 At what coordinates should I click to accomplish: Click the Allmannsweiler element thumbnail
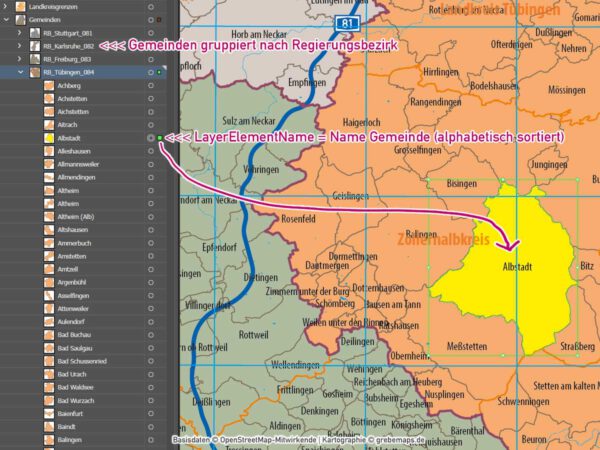(49, 164)
